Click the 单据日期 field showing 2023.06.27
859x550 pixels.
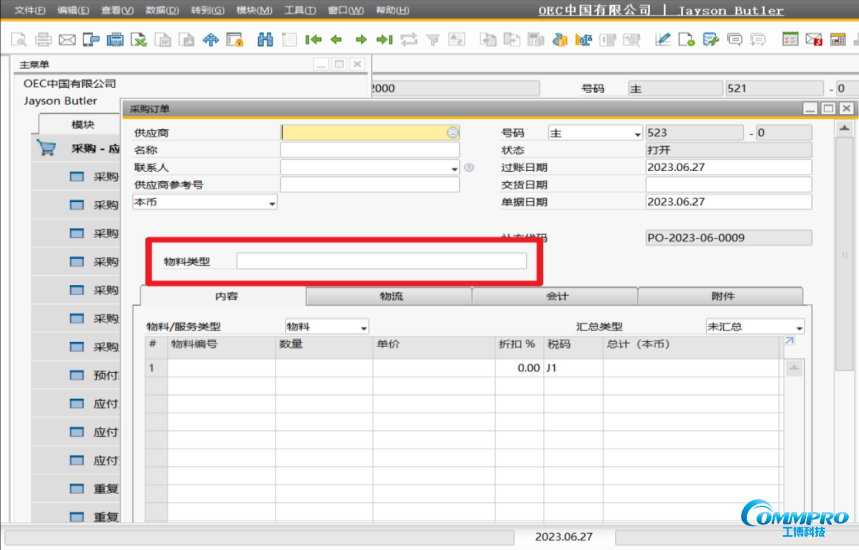point(729,202)
